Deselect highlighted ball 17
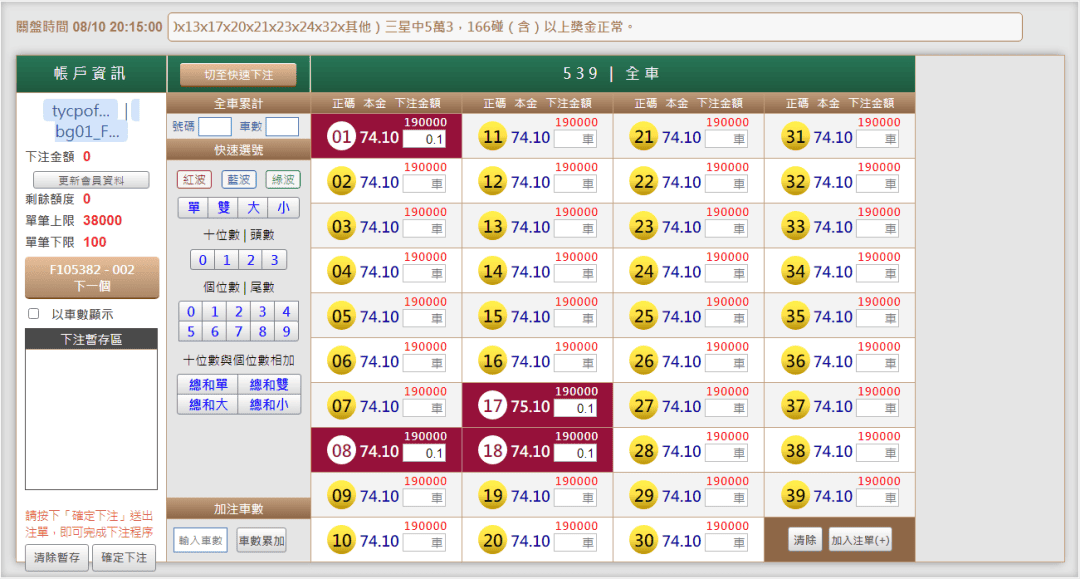1080x579 pixels. (x=492, y=406)
